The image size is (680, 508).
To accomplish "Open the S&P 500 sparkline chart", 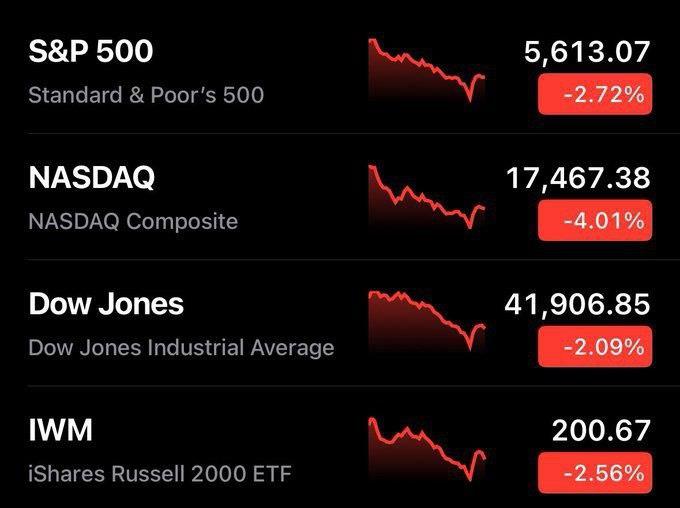I will (427, 70).
